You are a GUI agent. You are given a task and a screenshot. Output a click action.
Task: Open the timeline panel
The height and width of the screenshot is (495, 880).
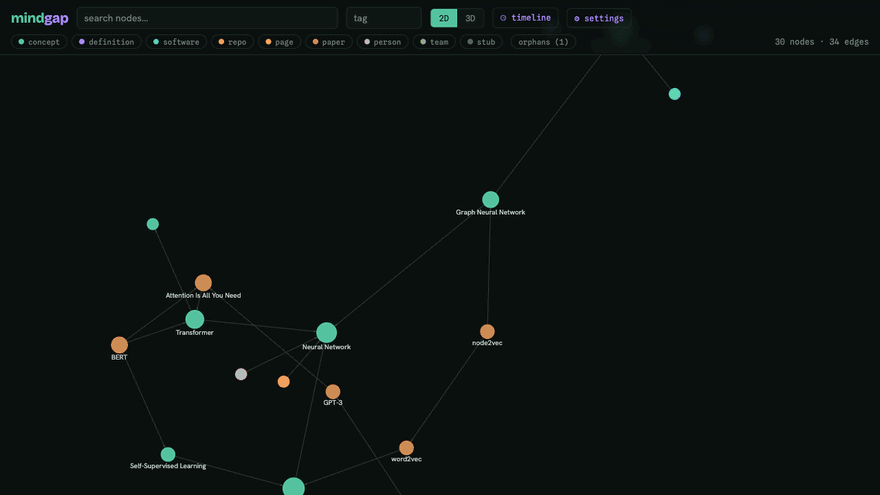(x=525, y=18)
